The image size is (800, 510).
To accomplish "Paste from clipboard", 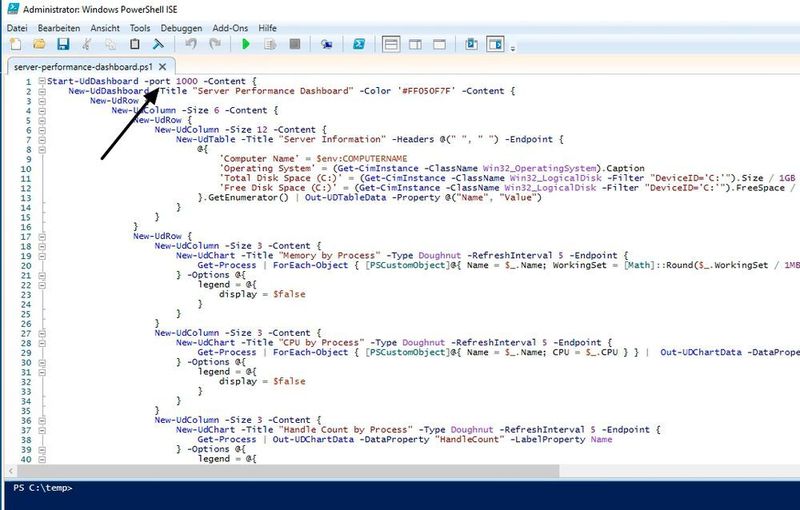I will pyautogui.click(x=134, y=44).
